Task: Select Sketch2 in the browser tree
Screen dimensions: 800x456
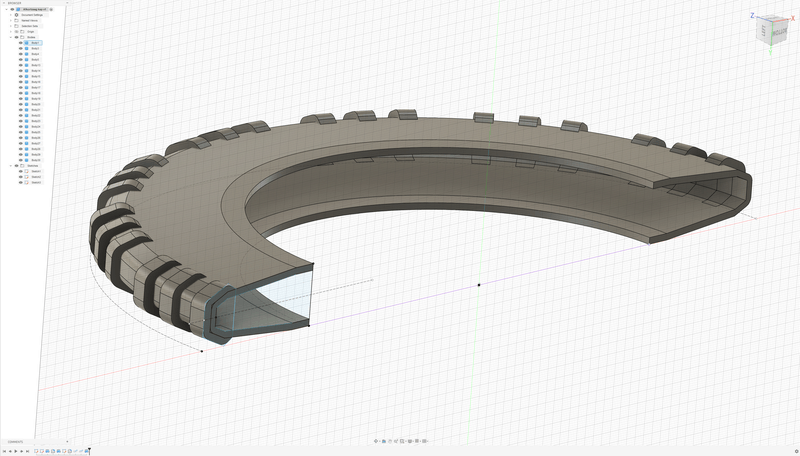Action: [36, 177]
